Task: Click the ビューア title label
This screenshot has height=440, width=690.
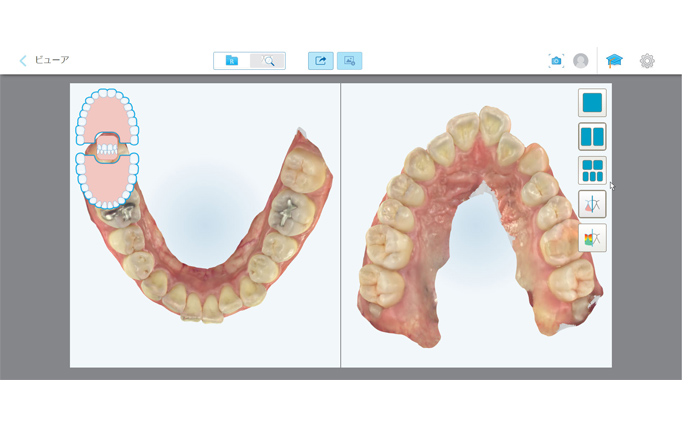Action: click(x=52, y=60)
